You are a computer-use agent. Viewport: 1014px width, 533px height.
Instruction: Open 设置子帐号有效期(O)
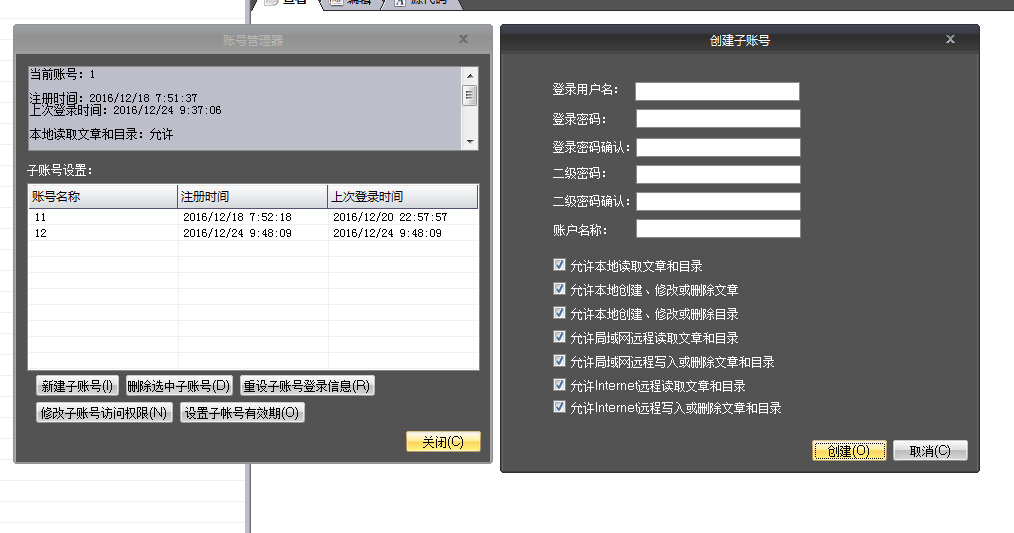click(x=241, y=413)
